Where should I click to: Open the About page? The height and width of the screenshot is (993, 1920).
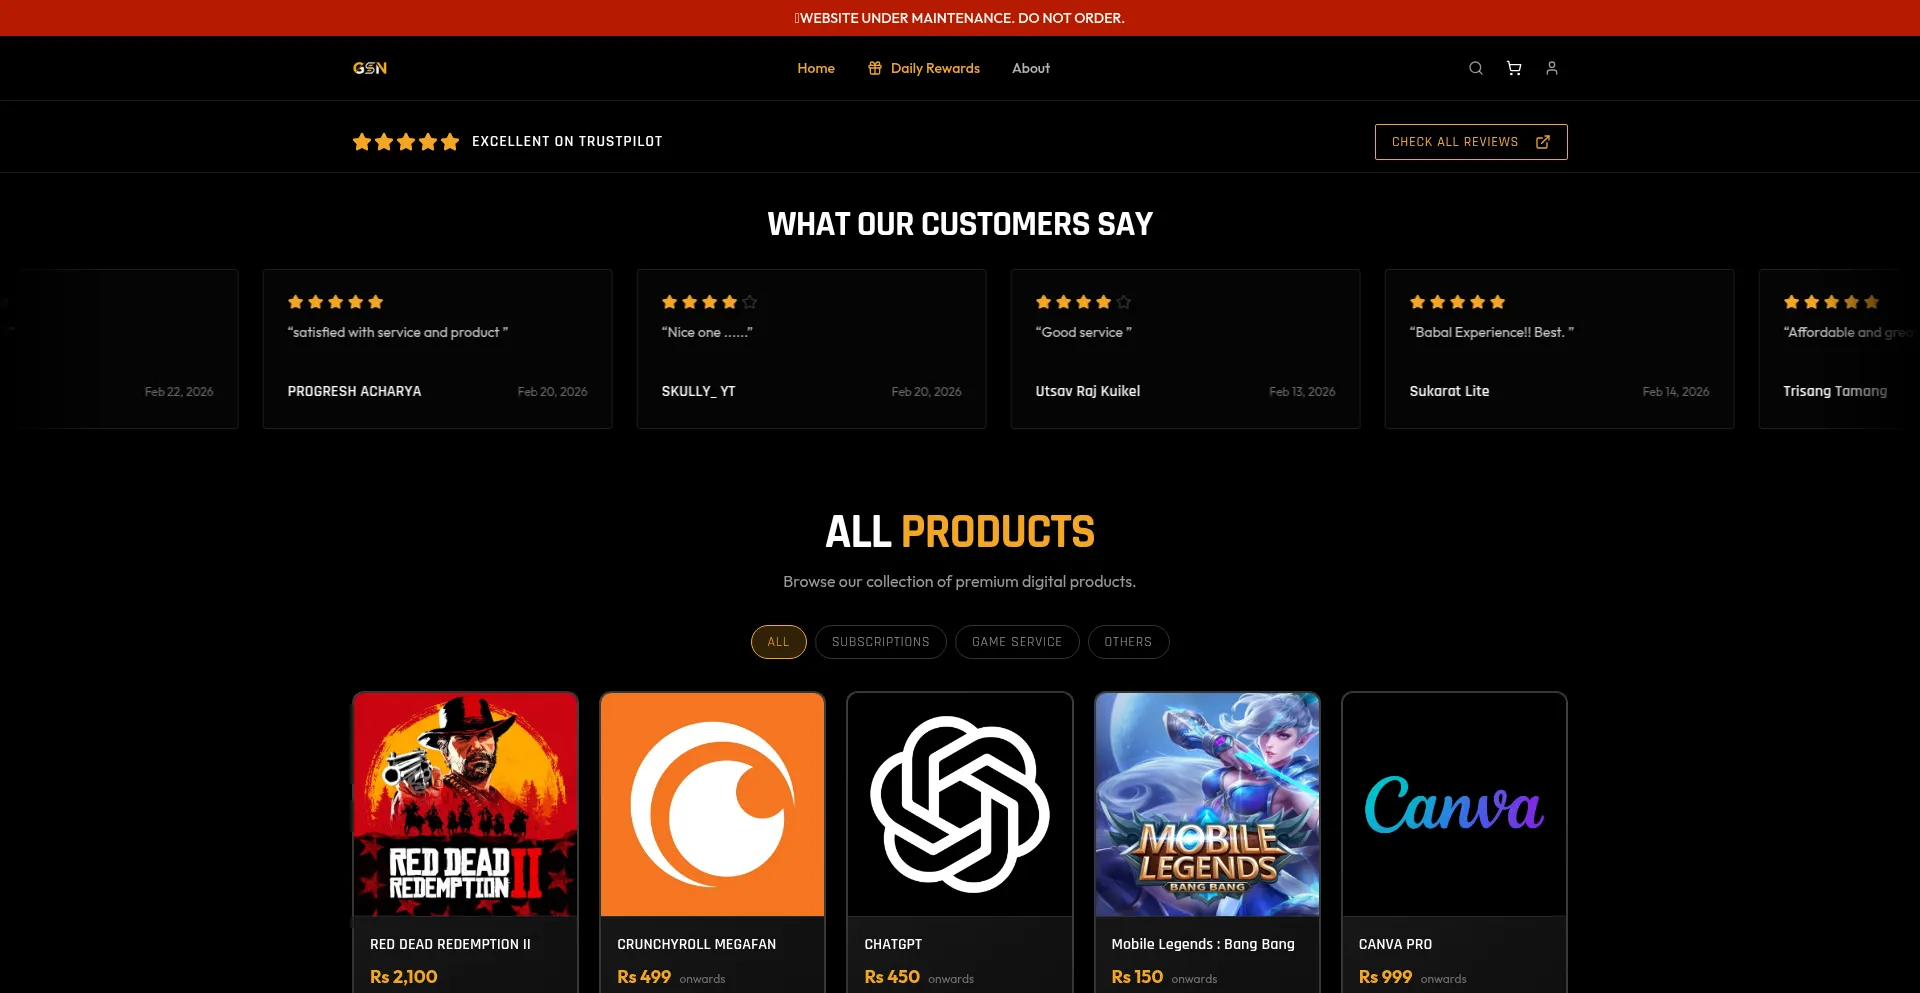[1031, 68]
